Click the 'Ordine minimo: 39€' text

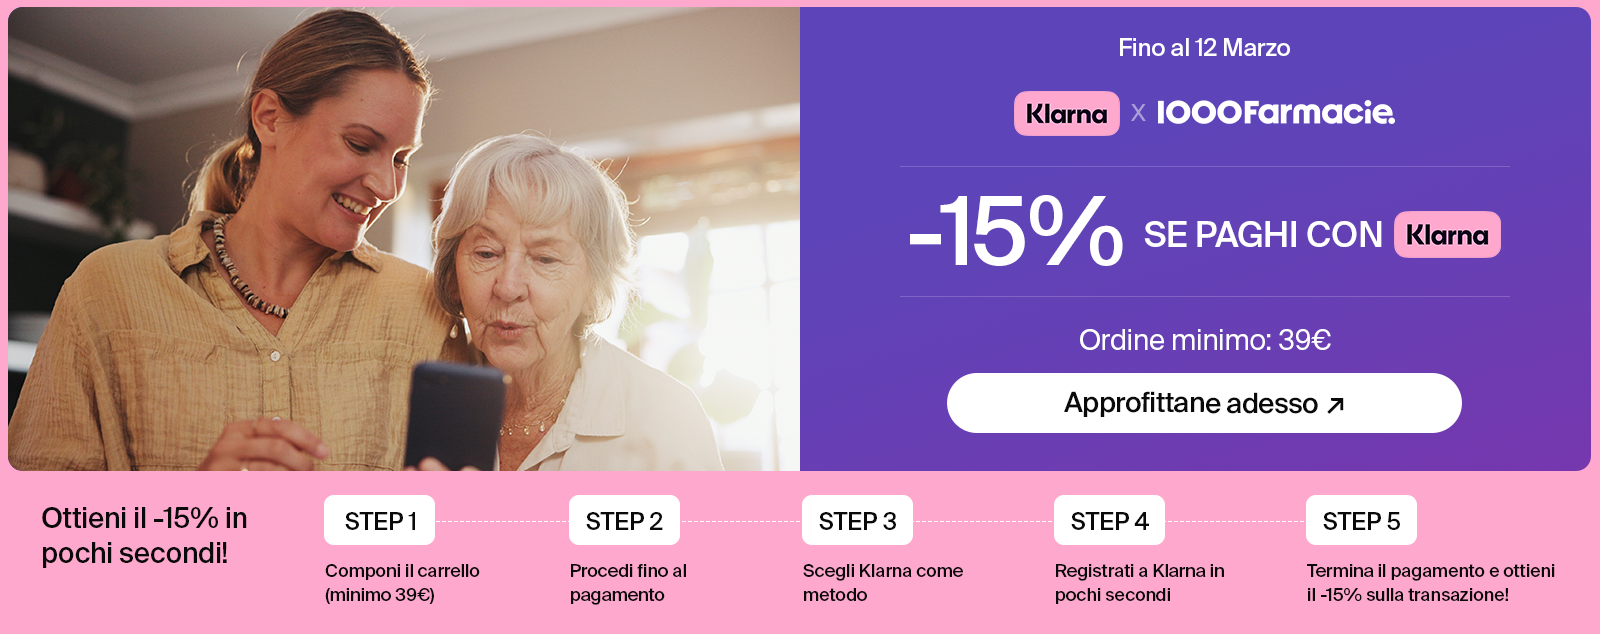coord(1204,340)
